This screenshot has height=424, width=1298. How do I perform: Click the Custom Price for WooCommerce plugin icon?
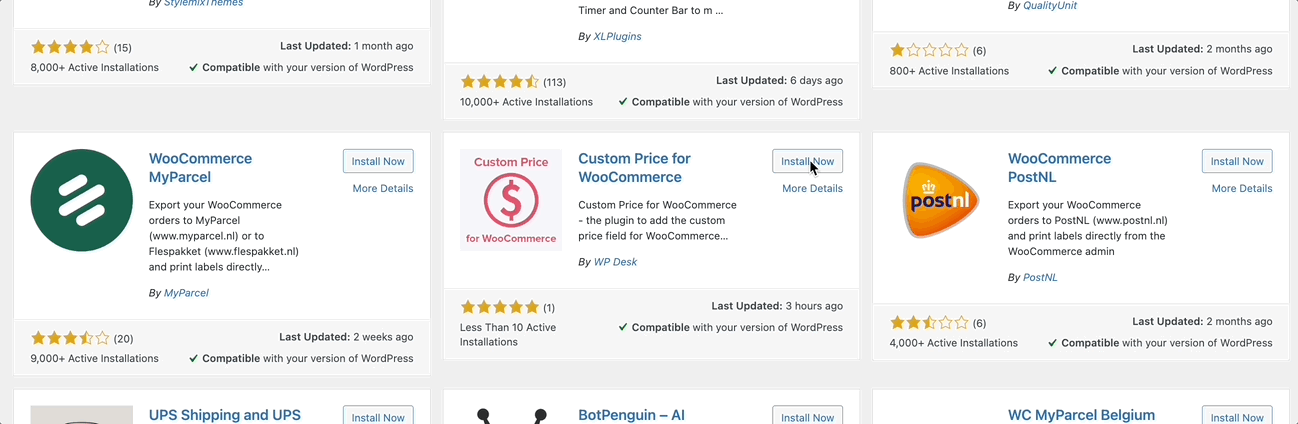pyautogui.click(x=511, y=200)
